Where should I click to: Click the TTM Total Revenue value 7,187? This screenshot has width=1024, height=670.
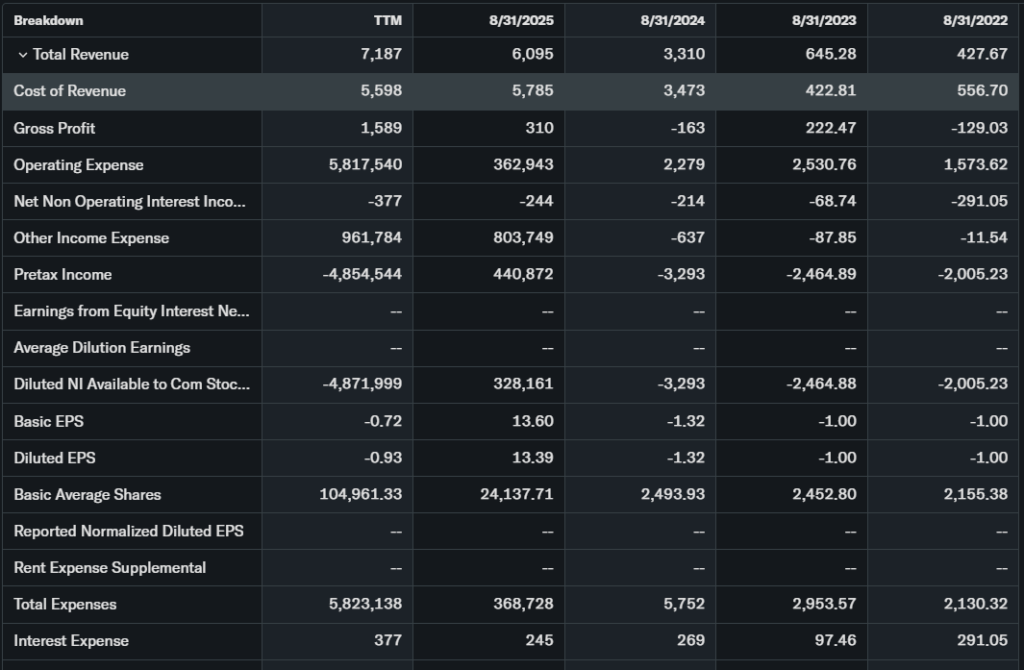381,55
